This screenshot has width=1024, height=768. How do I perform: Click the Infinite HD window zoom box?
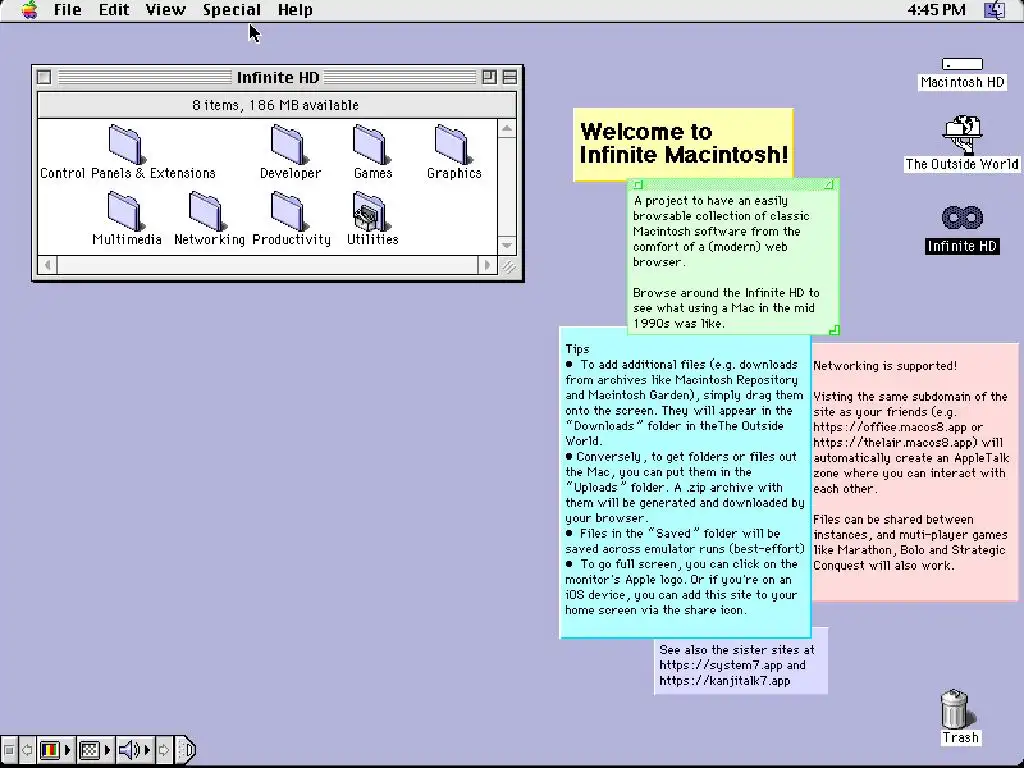(489, 77)
